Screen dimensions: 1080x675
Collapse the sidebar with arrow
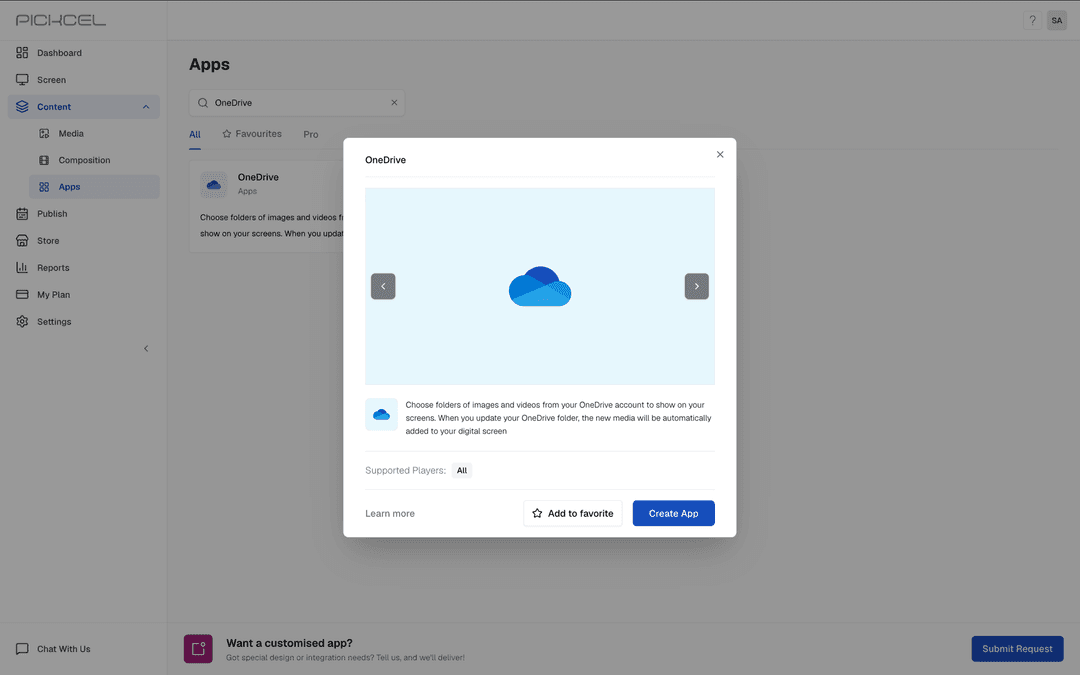pos(146,349)
